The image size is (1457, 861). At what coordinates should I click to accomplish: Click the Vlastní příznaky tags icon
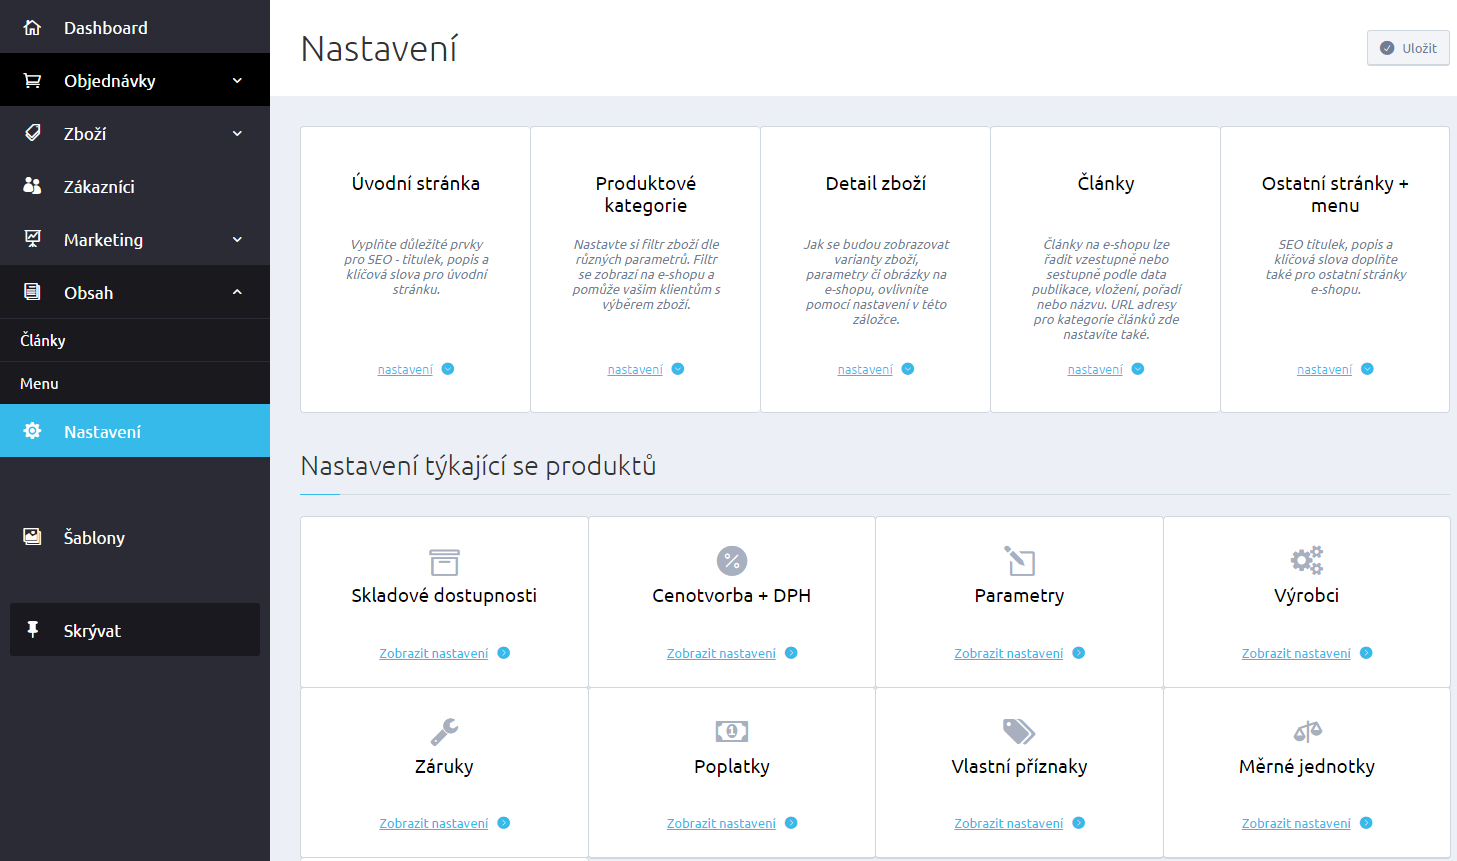tap(1019, 732)
